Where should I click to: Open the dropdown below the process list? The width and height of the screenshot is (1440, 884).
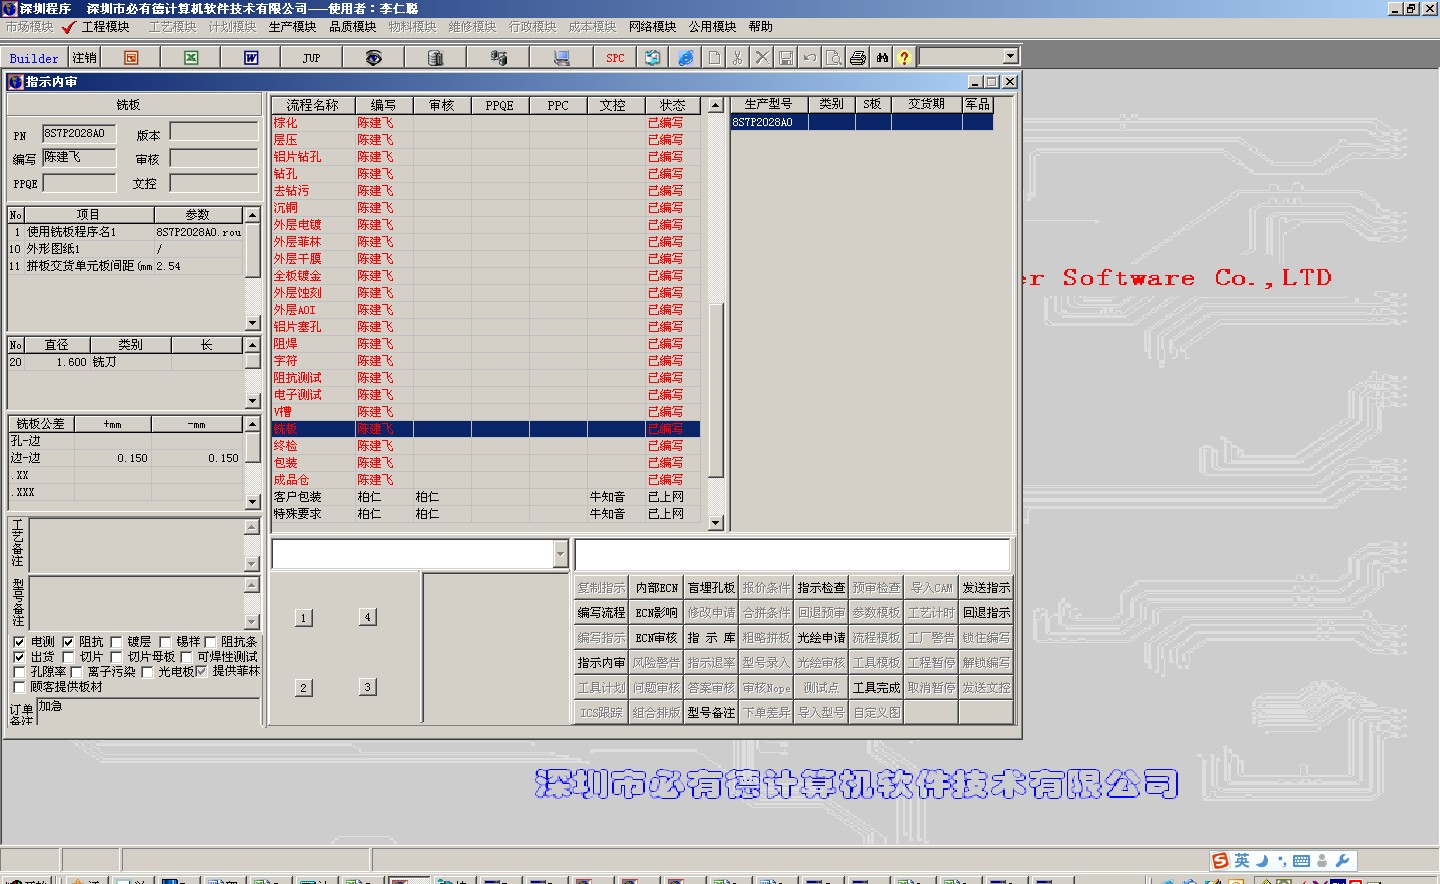click(560, 554)
